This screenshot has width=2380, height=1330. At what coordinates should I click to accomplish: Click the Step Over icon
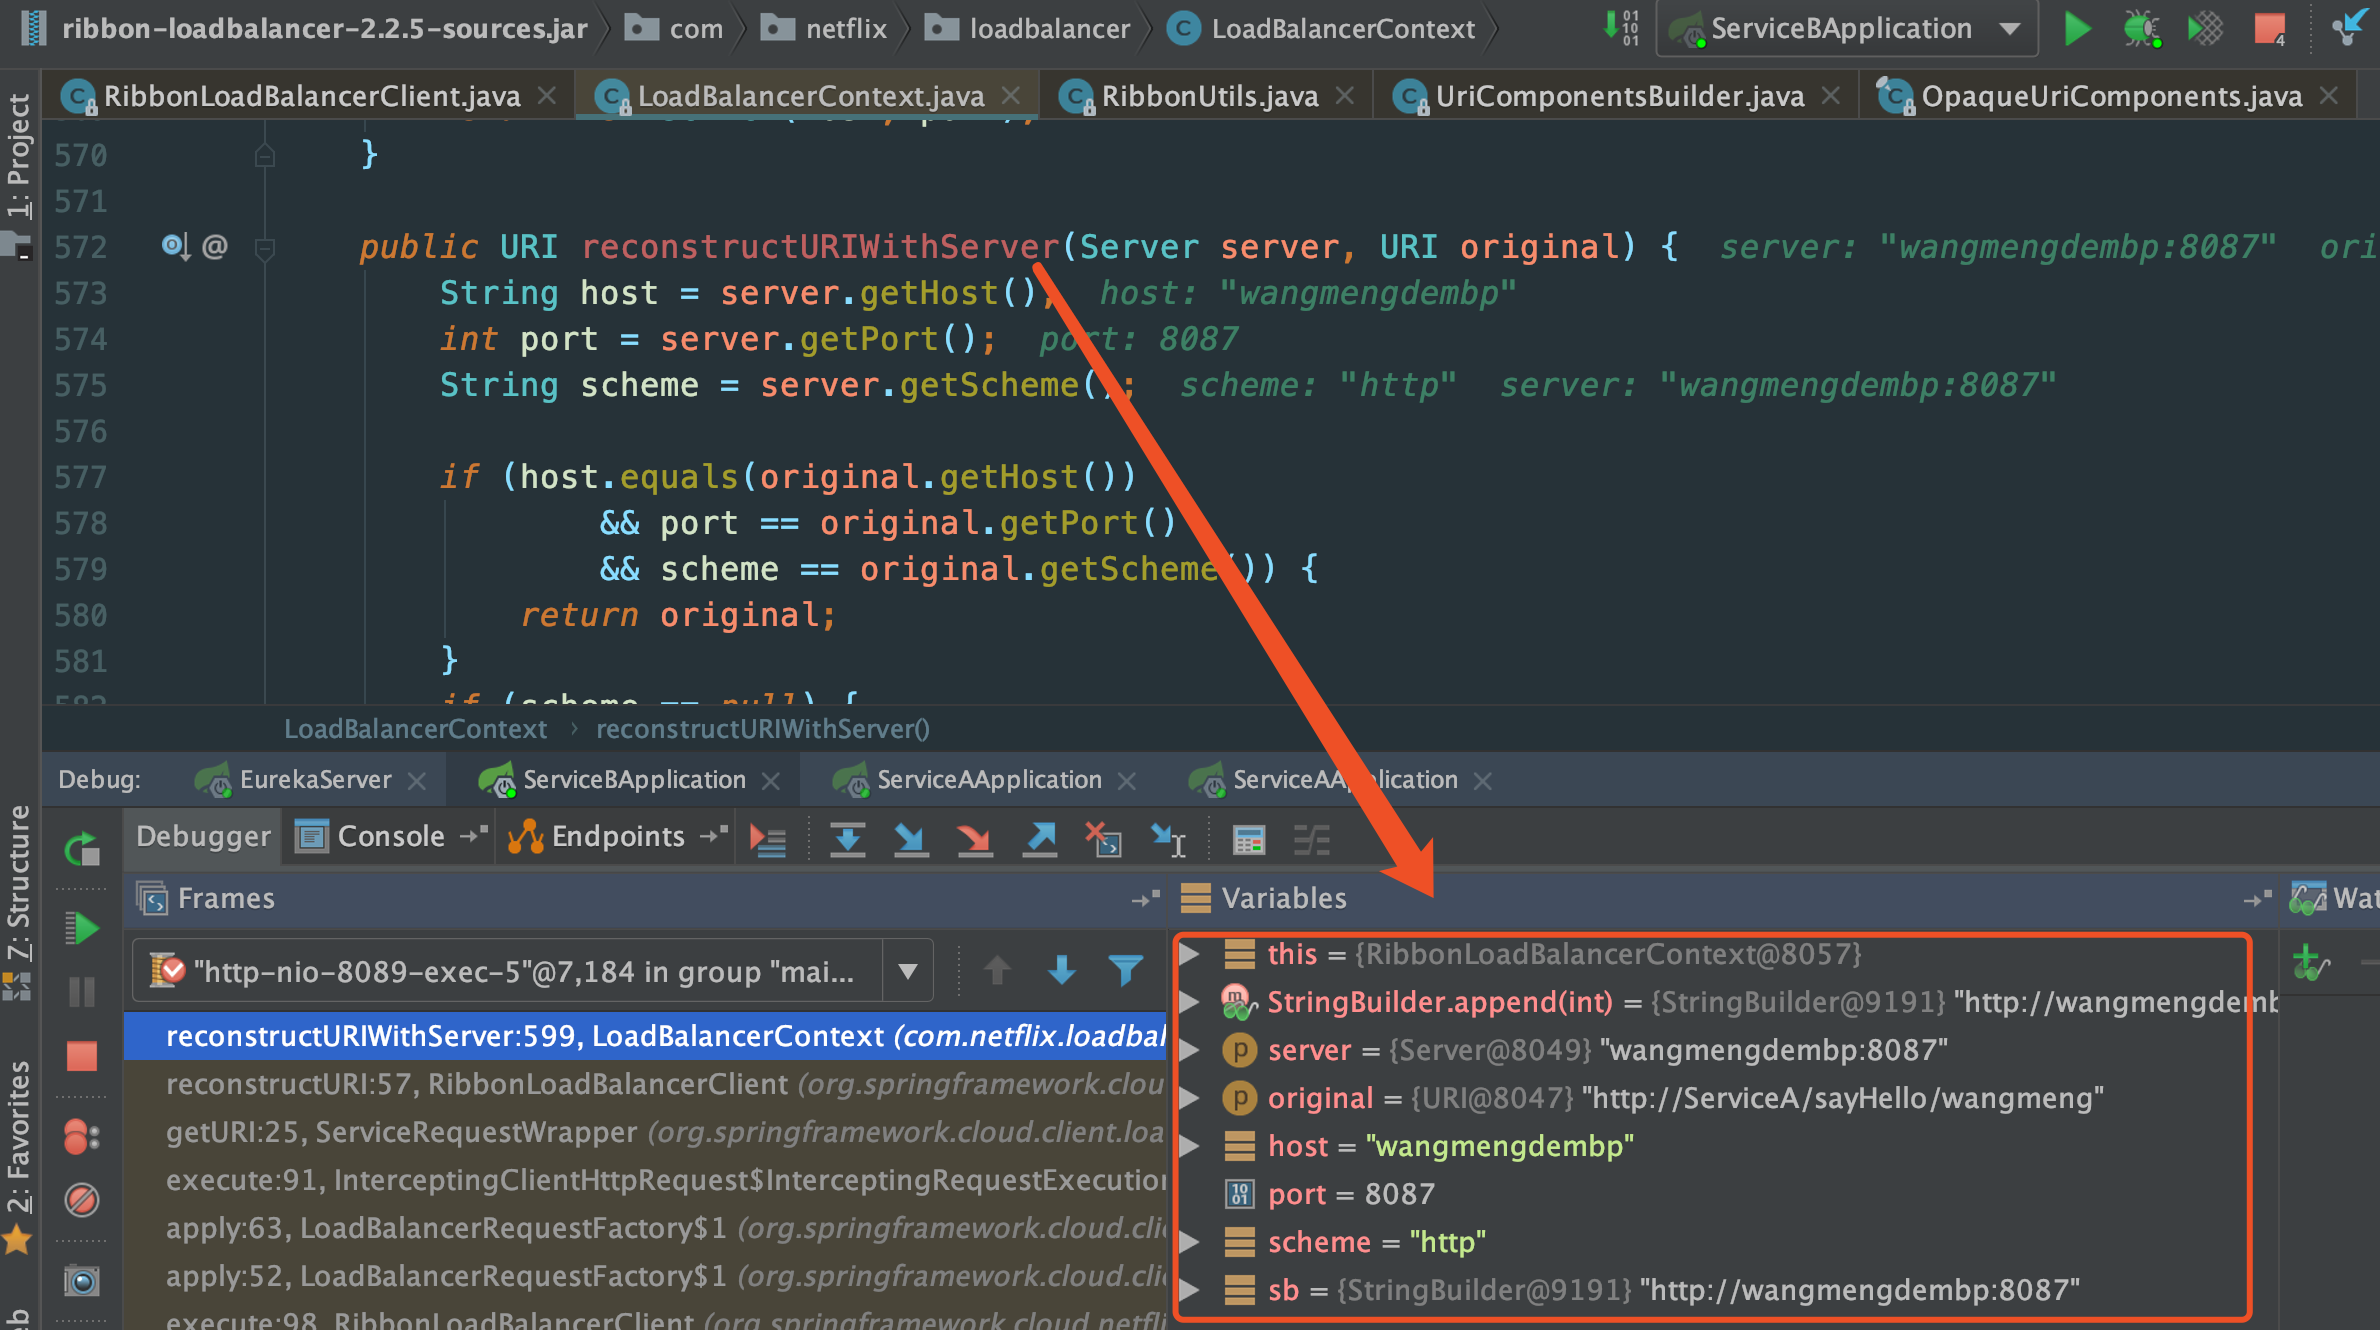(848, 839)
